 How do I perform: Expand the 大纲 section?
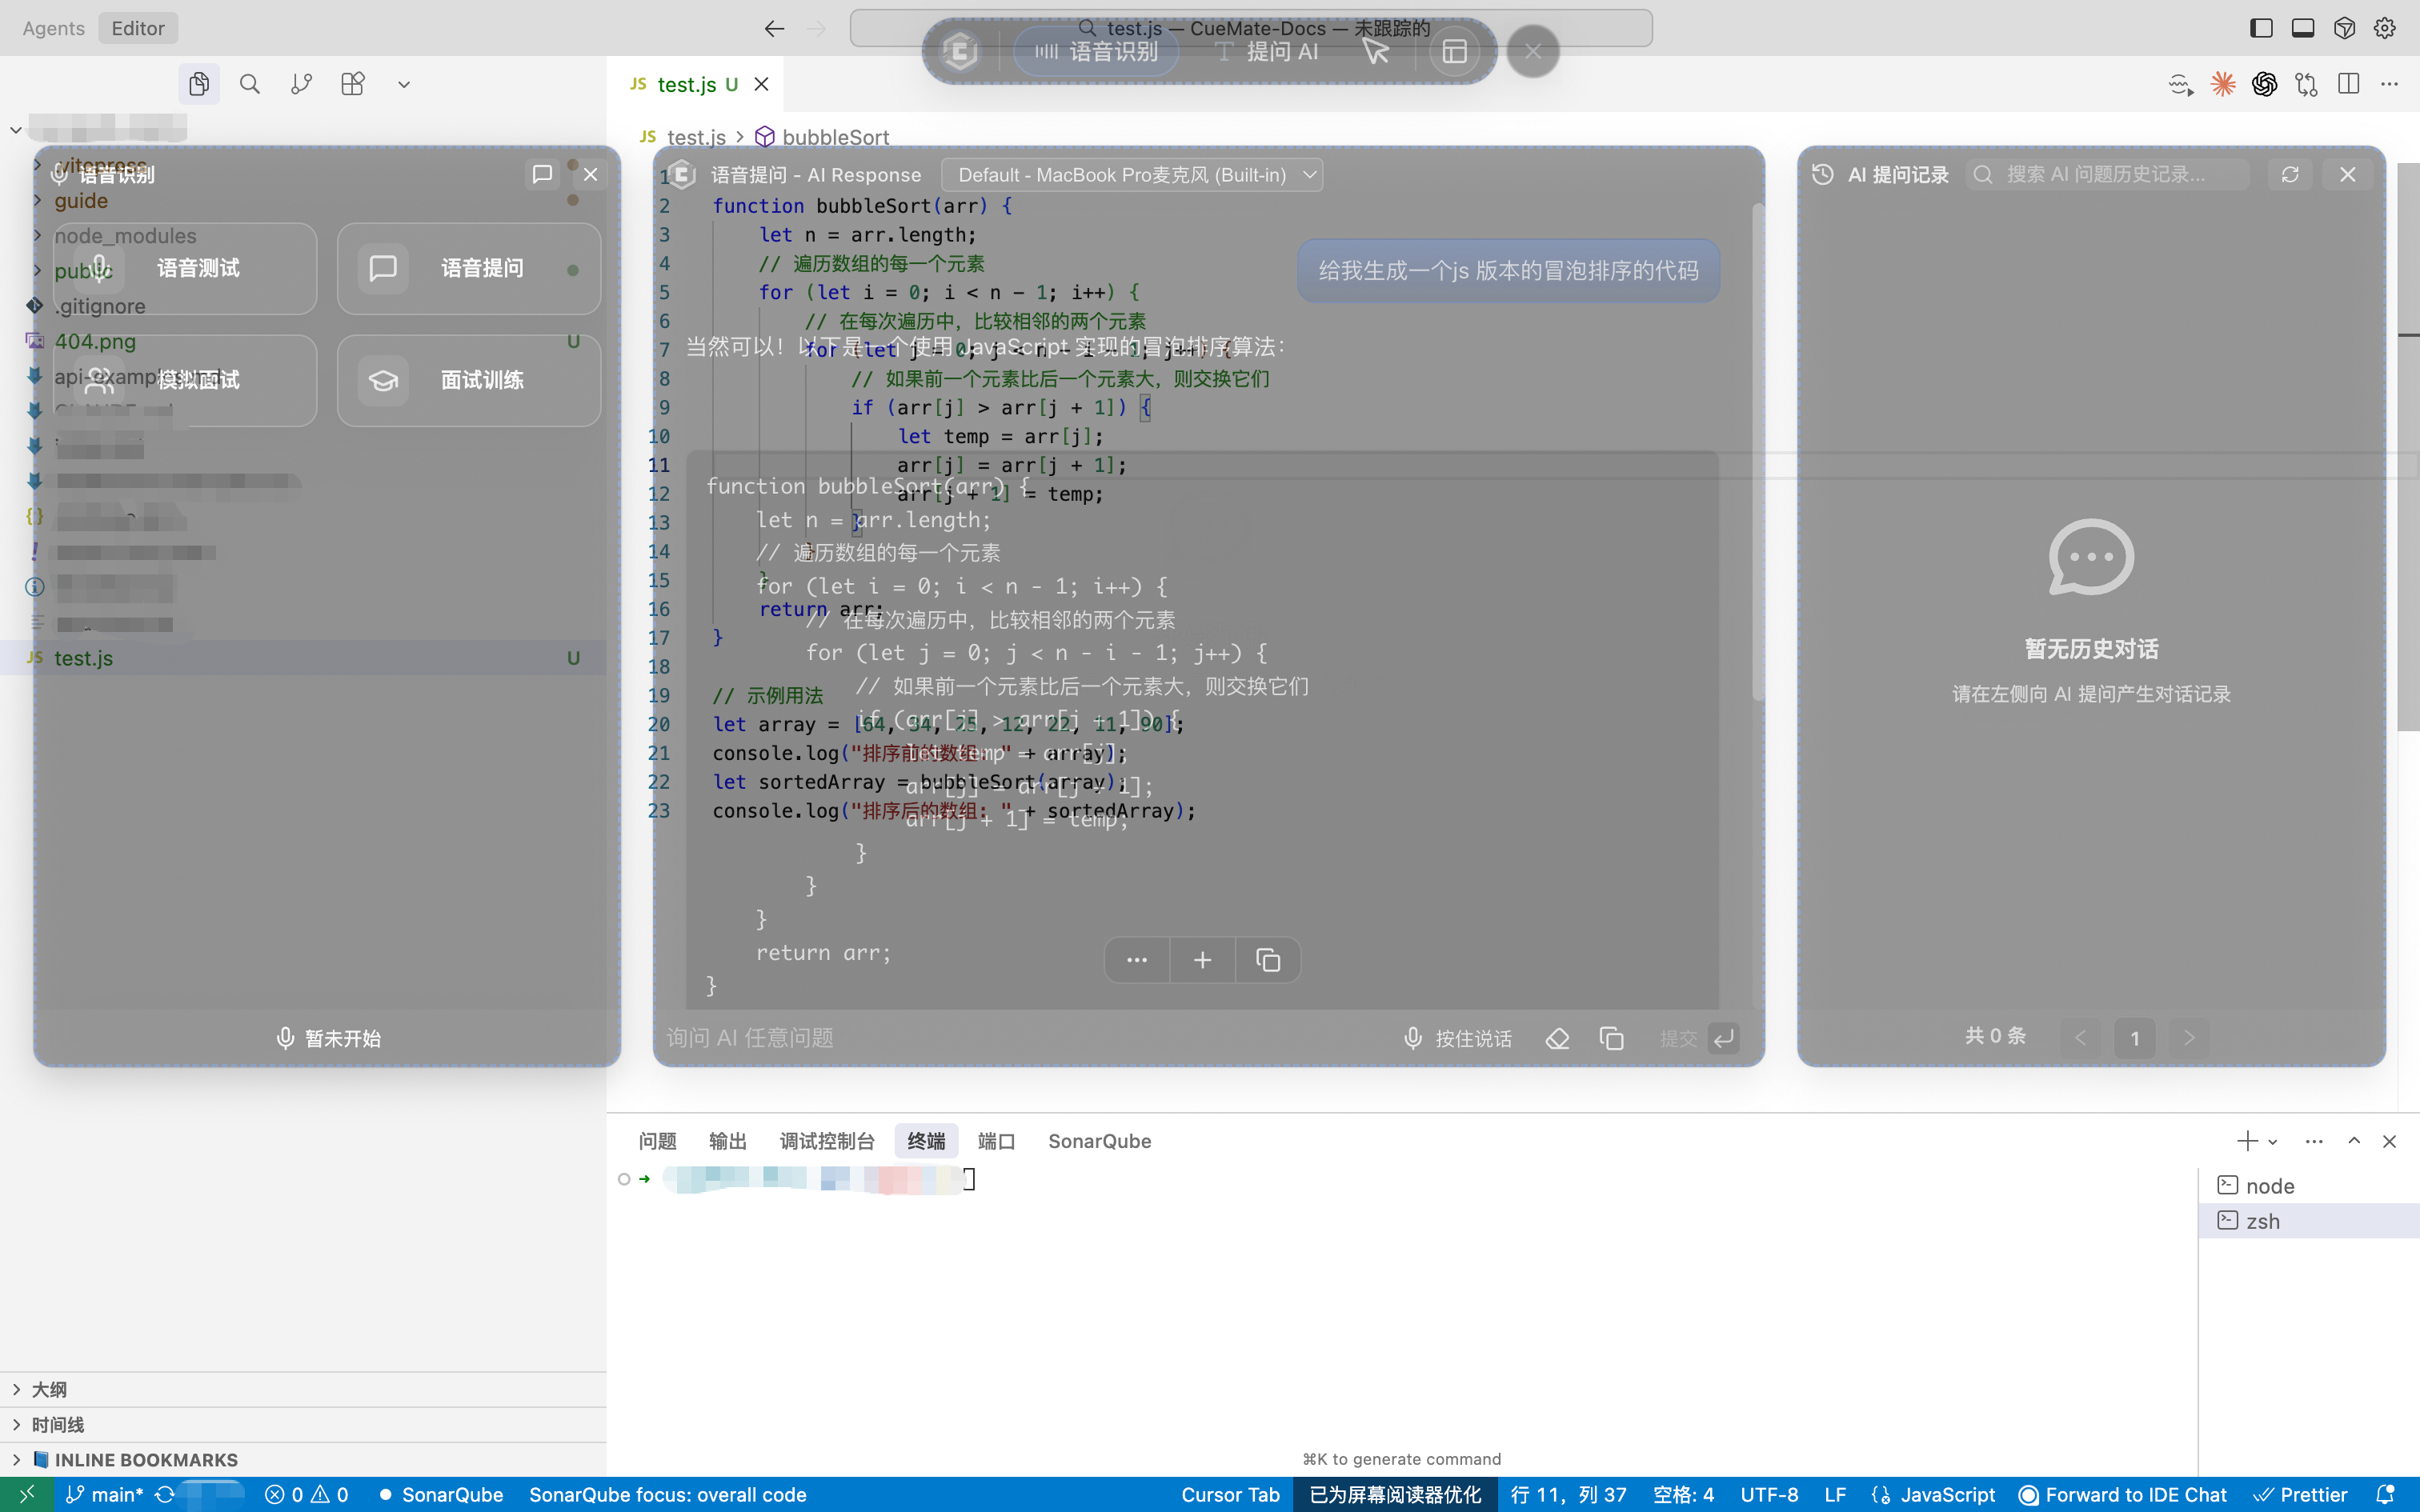48,1389
